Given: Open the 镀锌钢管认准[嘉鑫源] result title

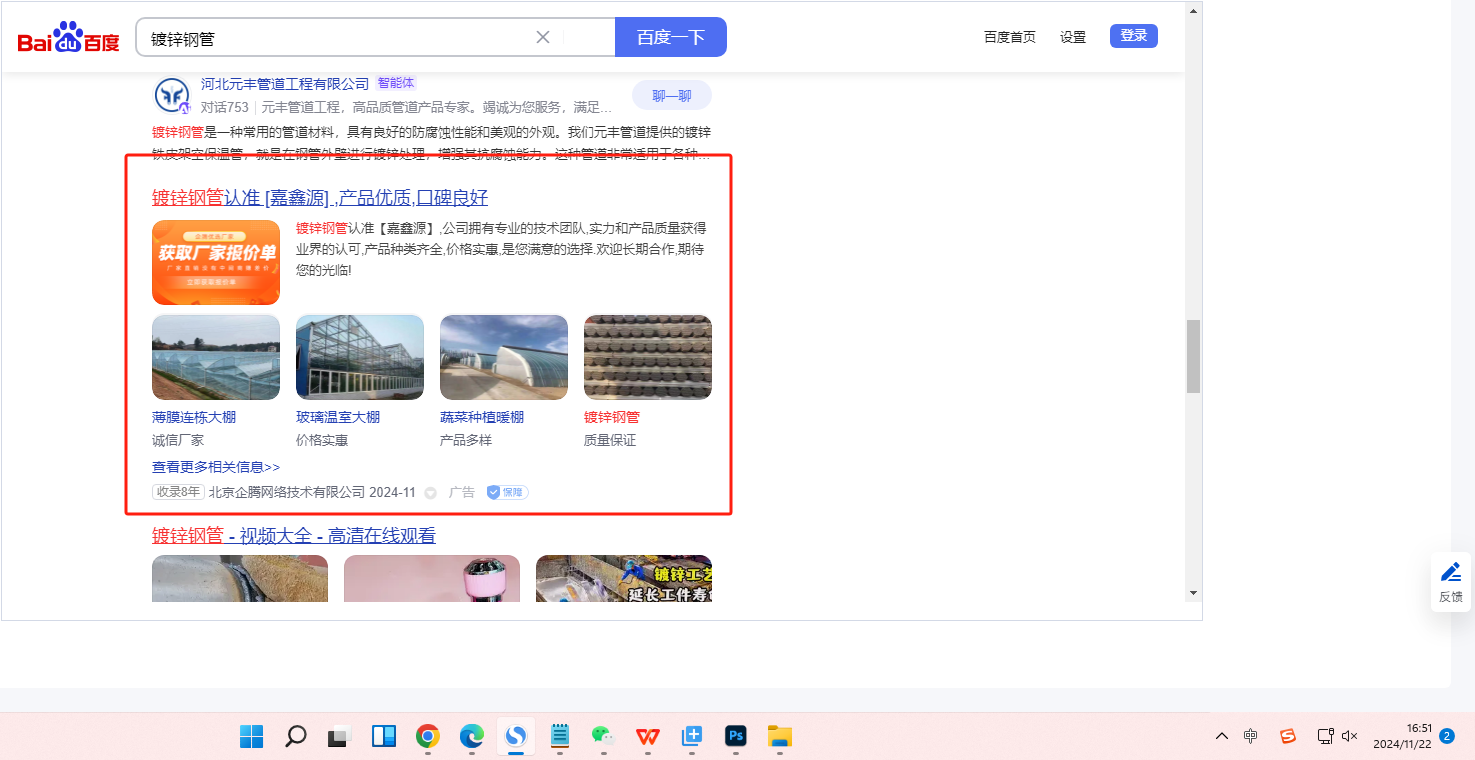Looking at the screenshot, I should pos(320,198).
